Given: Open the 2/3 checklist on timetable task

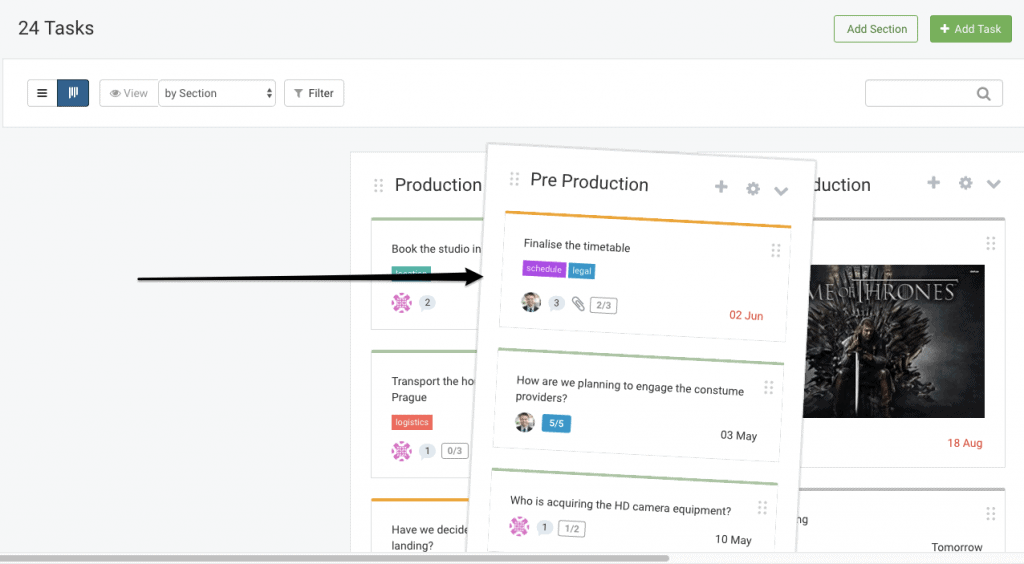Looking at the screenshot, I should (603, 306).
